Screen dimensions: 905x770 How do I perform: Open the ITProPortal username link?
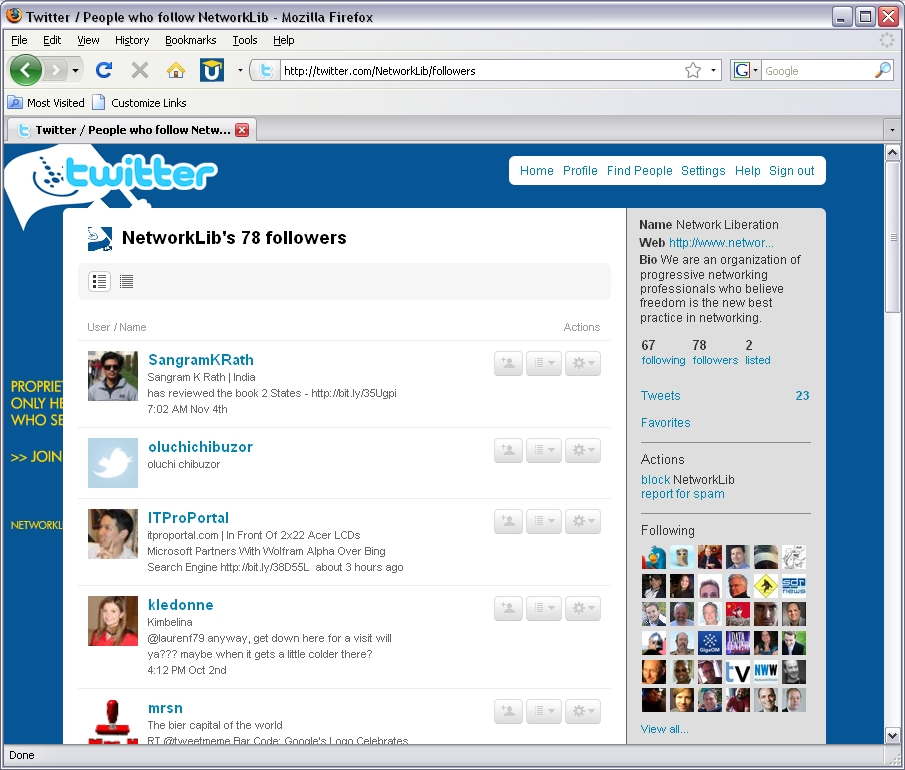coord(188,518)
